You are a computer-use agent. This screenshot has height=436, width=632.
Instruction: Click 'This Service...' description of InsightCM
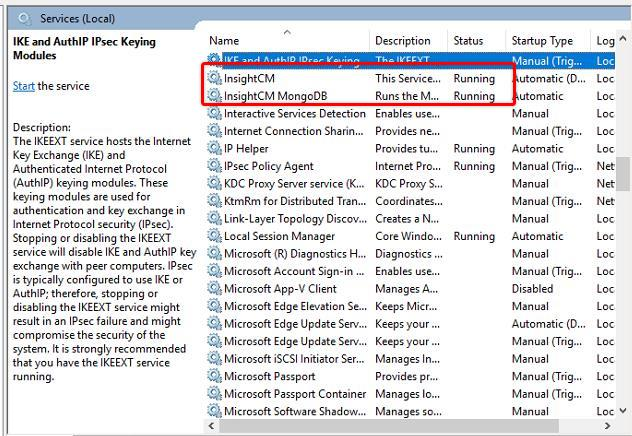[x=408, y=78]
